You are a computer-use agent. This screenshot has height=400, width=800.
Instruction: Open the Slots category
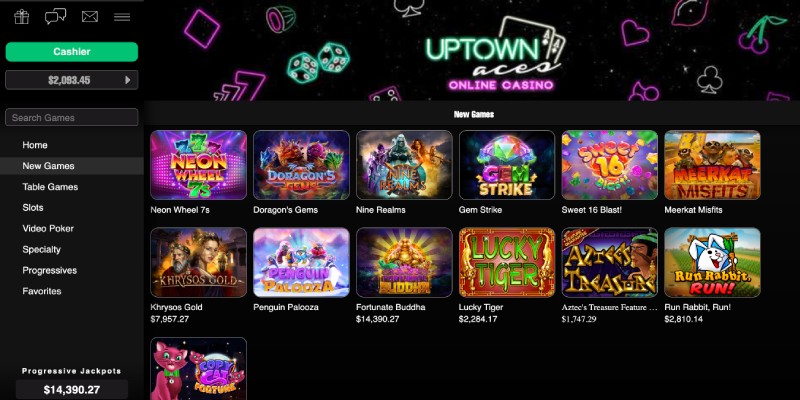tap(33, 208)
